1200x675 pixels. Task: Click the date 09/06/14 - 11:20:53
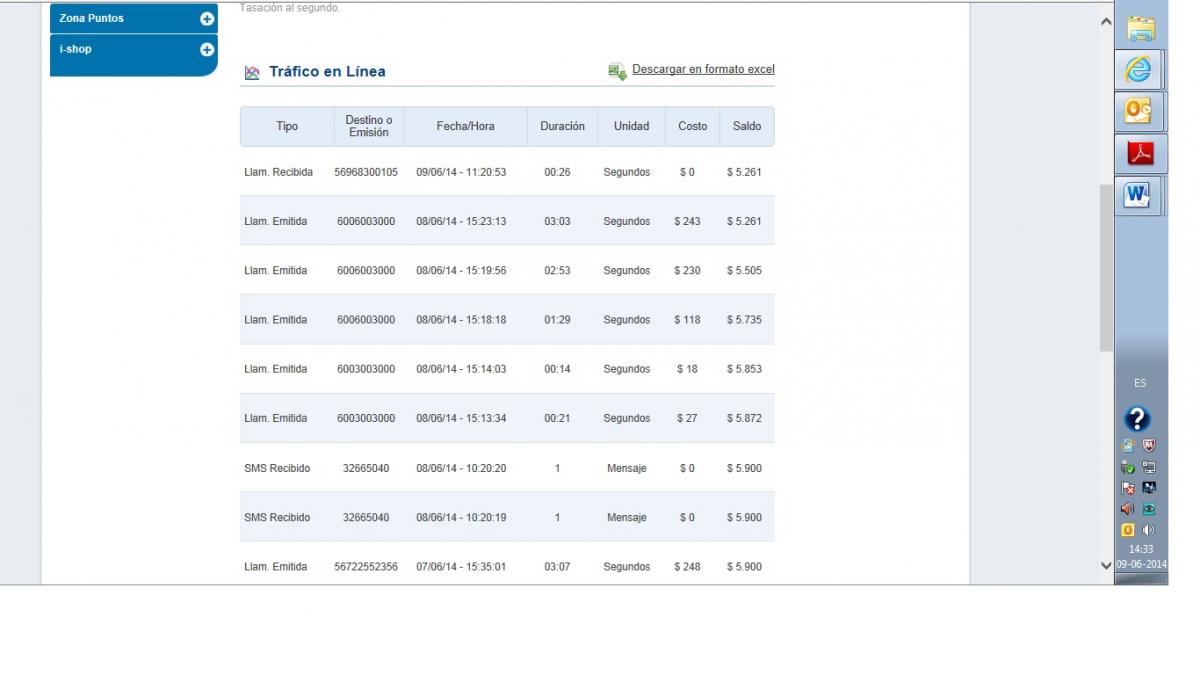coord(461,172)
